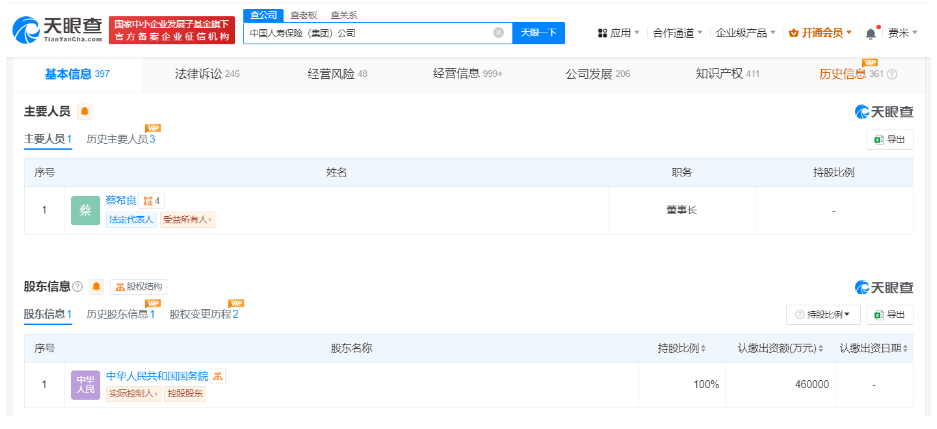The height and width of the screenshot is (429, 937).
Task: Expand the 受益所有人 tag
Action: (187, 219)
